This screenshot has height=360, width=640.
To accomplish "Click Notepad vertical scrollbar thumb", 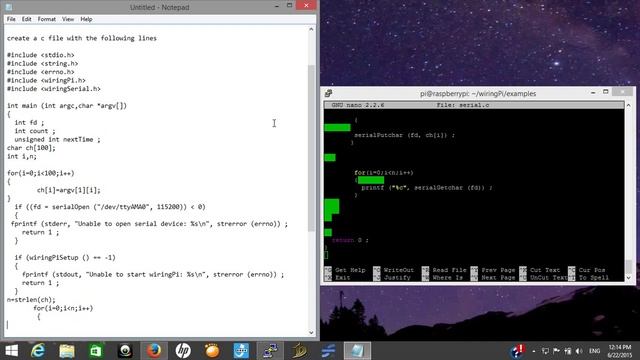I will [x=311, y=148].
